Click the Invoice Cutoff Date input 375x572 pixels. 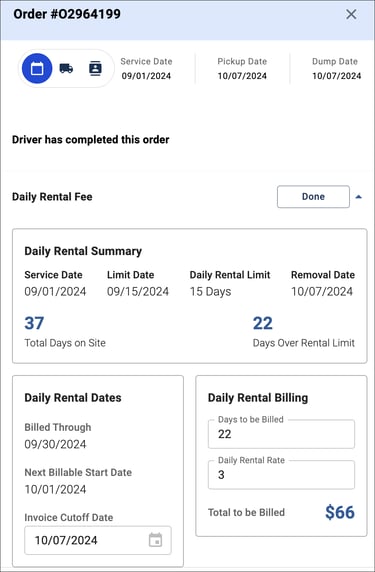[98, 540]
